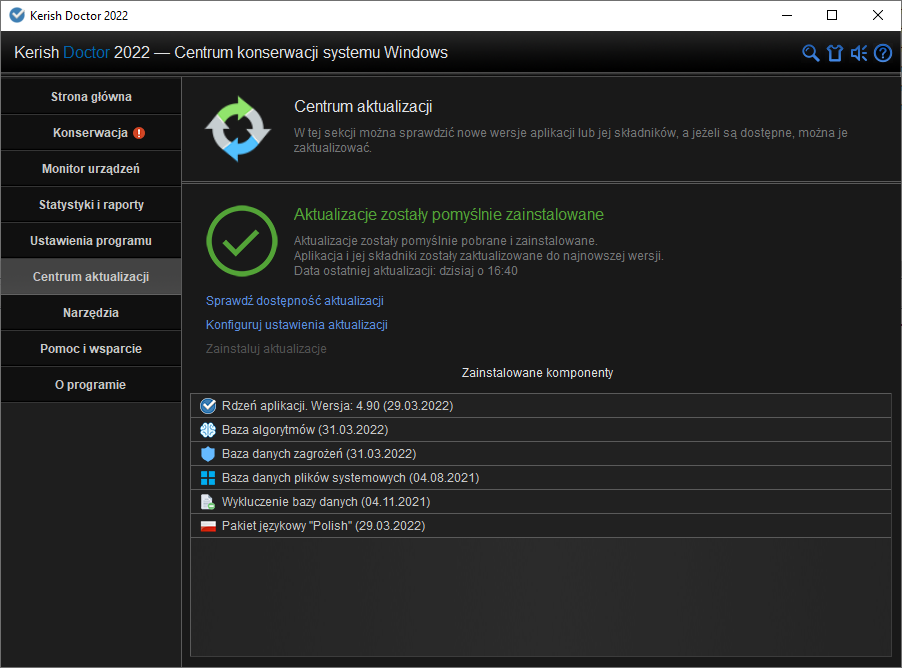Screen dimensions: 902x668
Task: Mute sounds with the speaker icon
Action: pyautogui.click(x=859, y=53)
